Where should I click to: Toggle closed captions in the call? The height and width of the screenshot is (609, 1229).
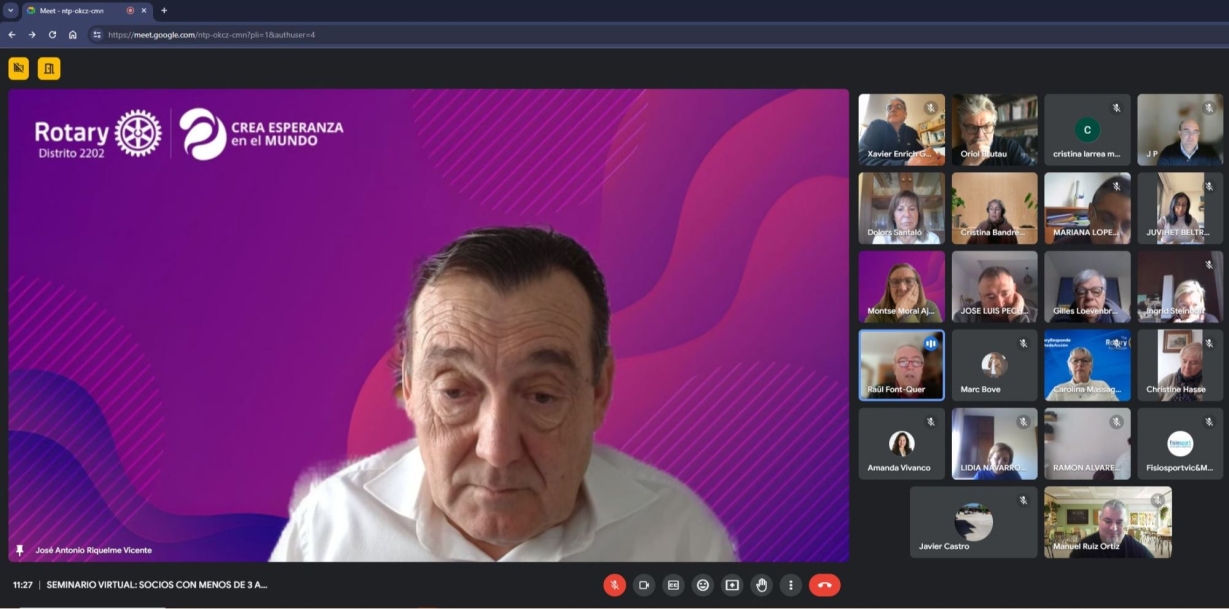674,585
